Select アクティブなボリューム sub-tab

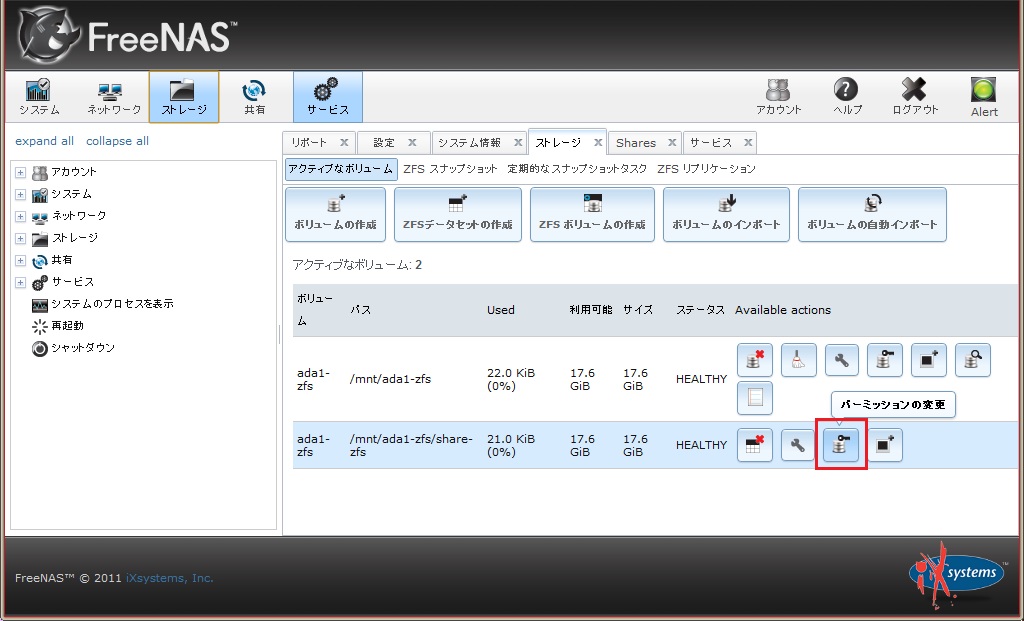341,169
